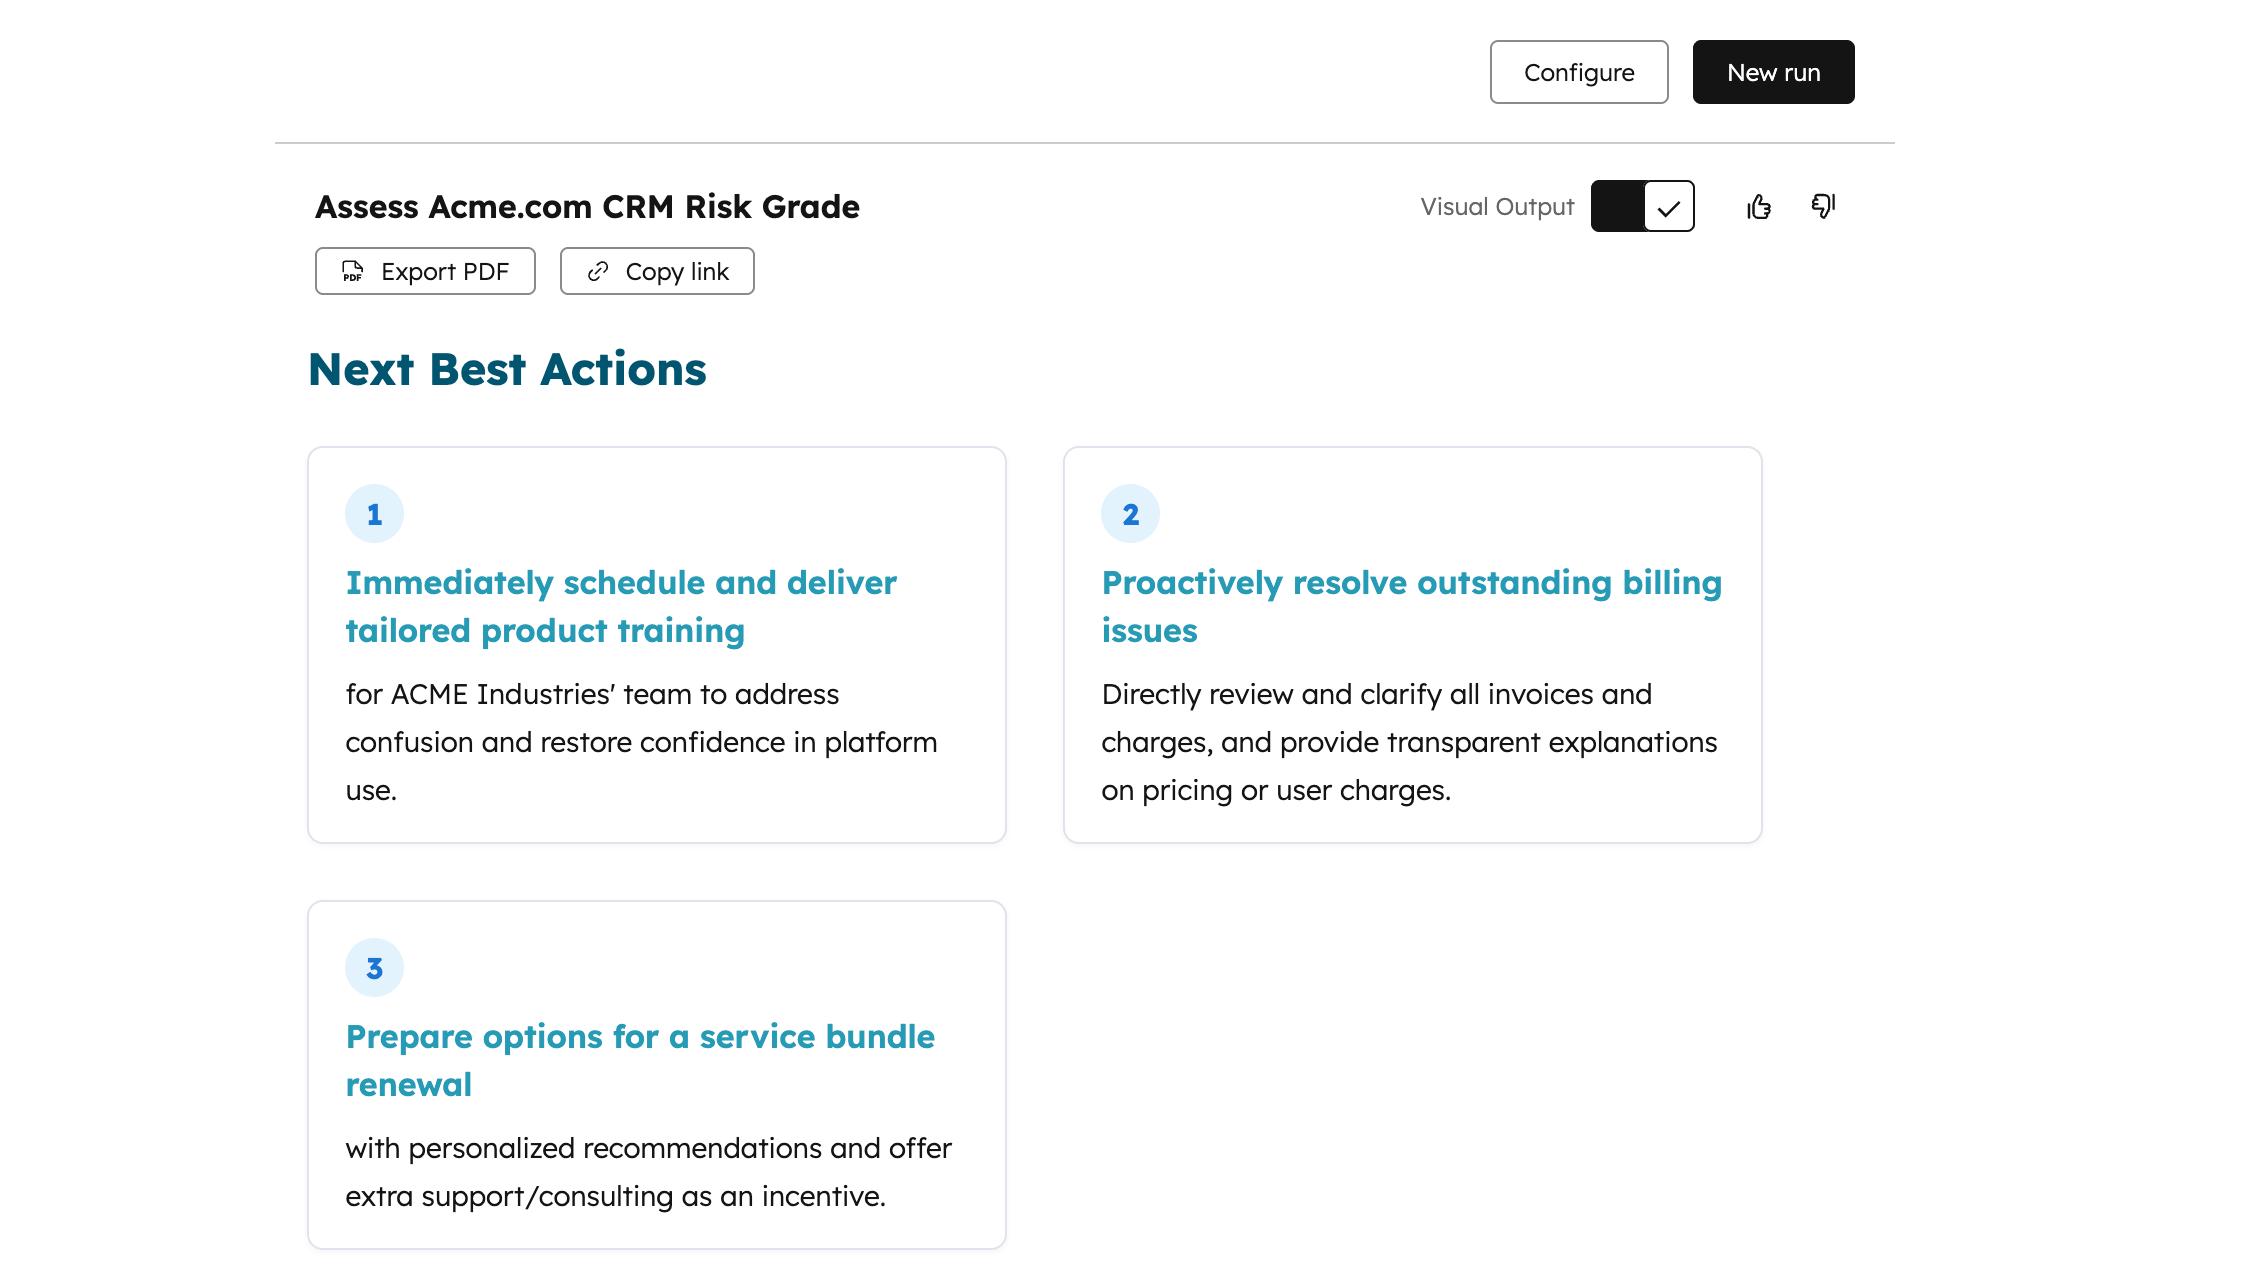Click the billing issues card description text
The height and width of the screenshot is (1276, 2268).
click(x=1409, y=742)
